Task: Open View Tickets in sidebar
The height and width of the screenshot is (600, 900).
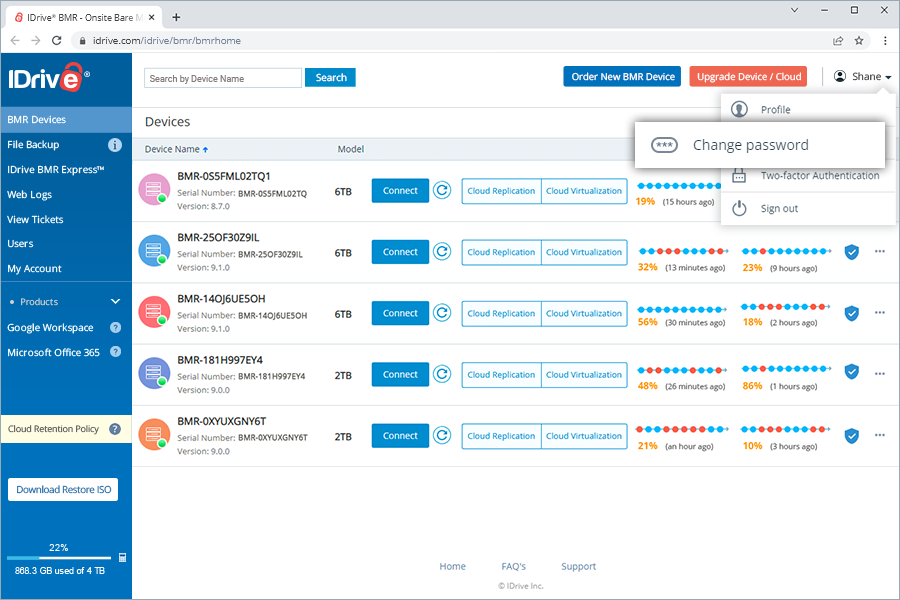Action: (35, 219)
